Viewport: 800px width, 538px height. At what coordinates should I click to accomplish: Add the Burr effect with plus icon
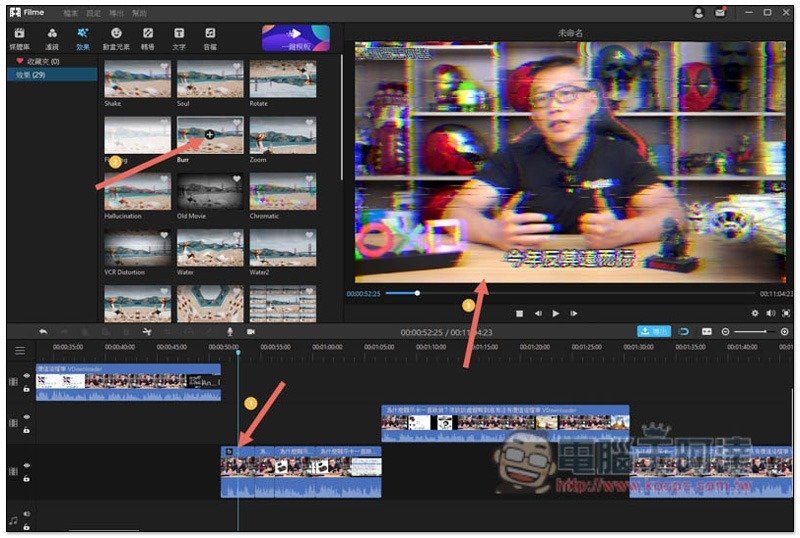(x=209, y=133)
